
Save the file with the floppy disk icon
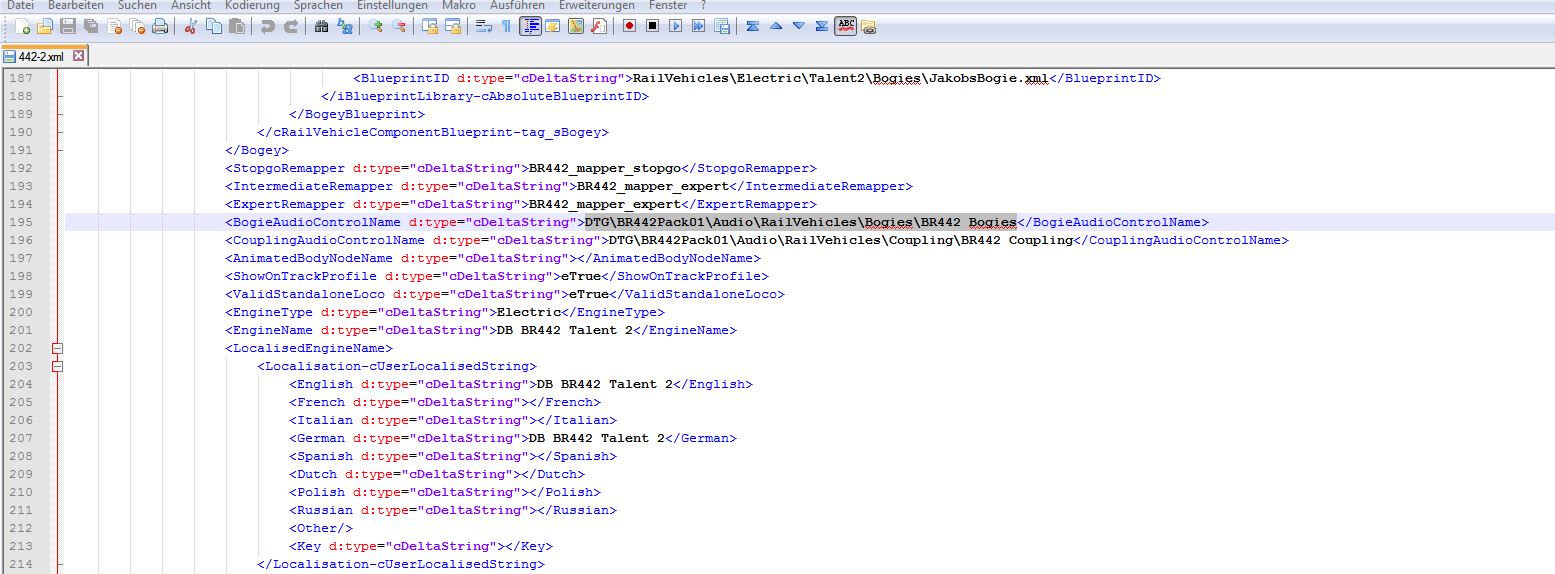(68, 26)
